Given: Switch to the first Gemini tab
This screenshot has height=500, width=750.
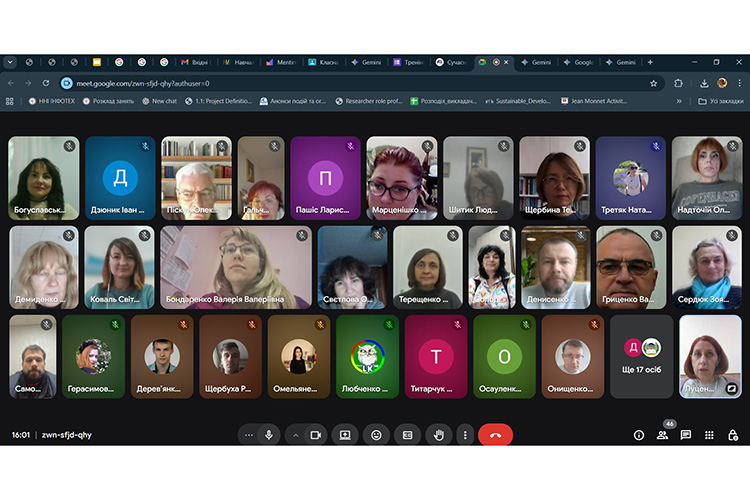Looking at the screenshot, I should 366,62.
